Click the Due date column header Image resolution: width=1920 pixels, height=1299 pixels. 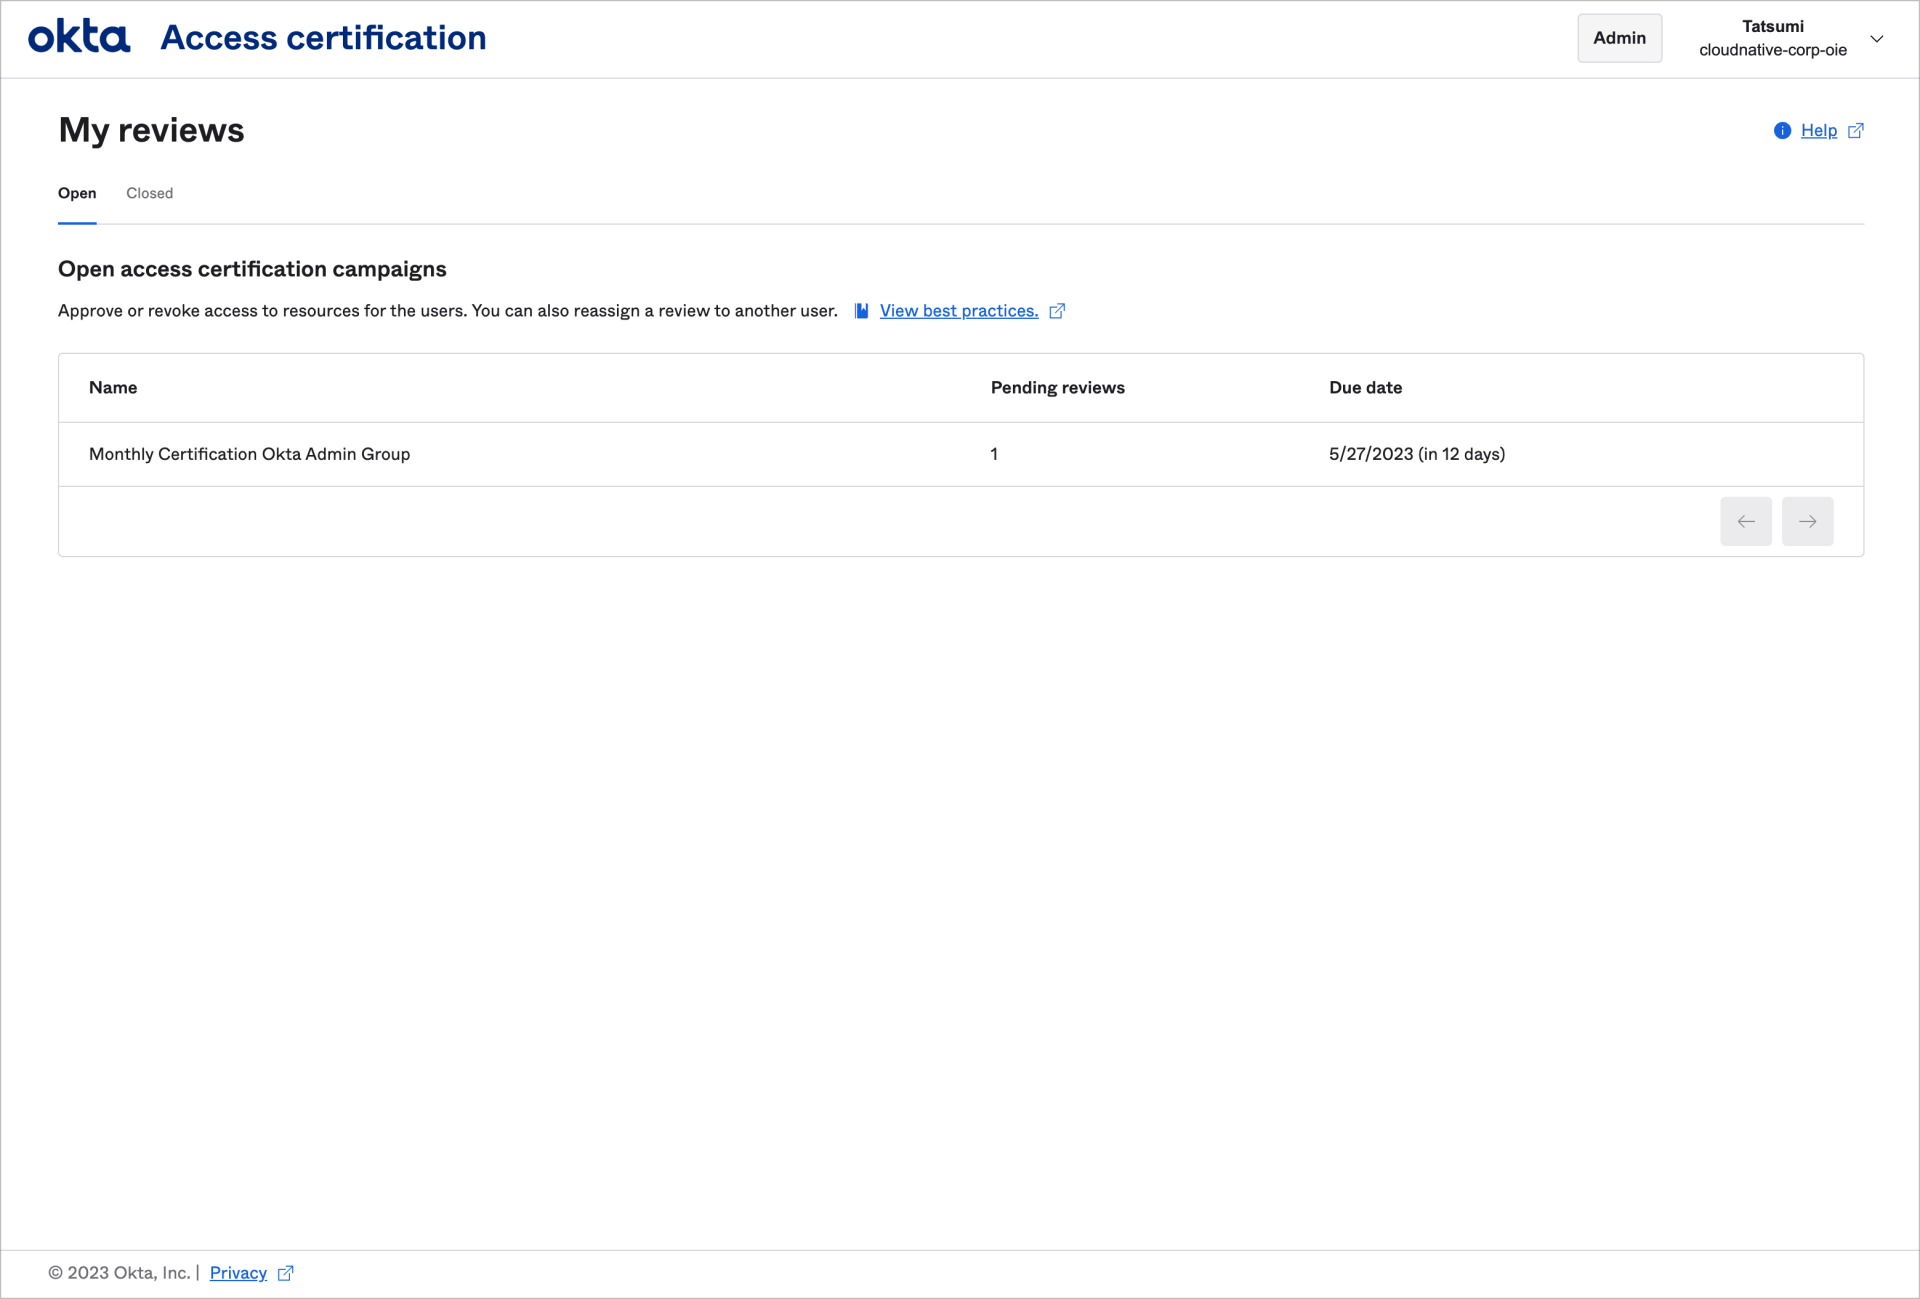pyautogui.click(x=1365, y=387)
